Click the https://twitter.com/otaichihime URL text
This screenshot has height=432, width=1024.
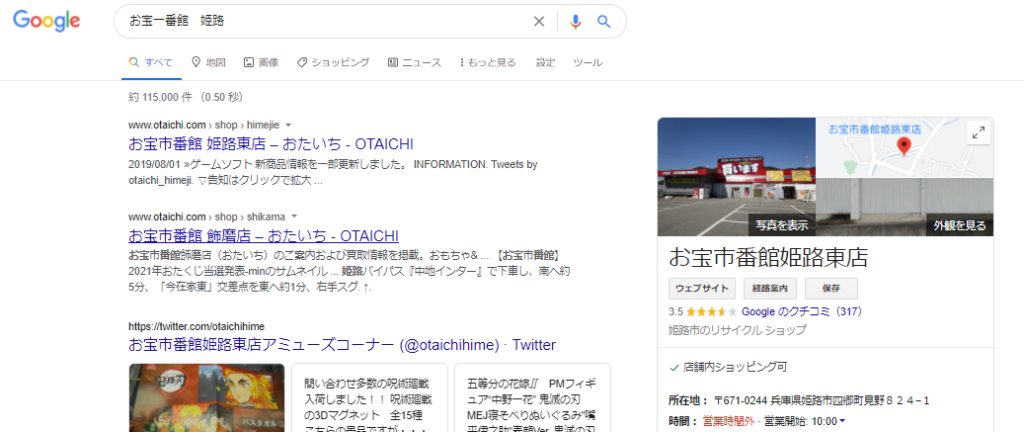point(197,326)
